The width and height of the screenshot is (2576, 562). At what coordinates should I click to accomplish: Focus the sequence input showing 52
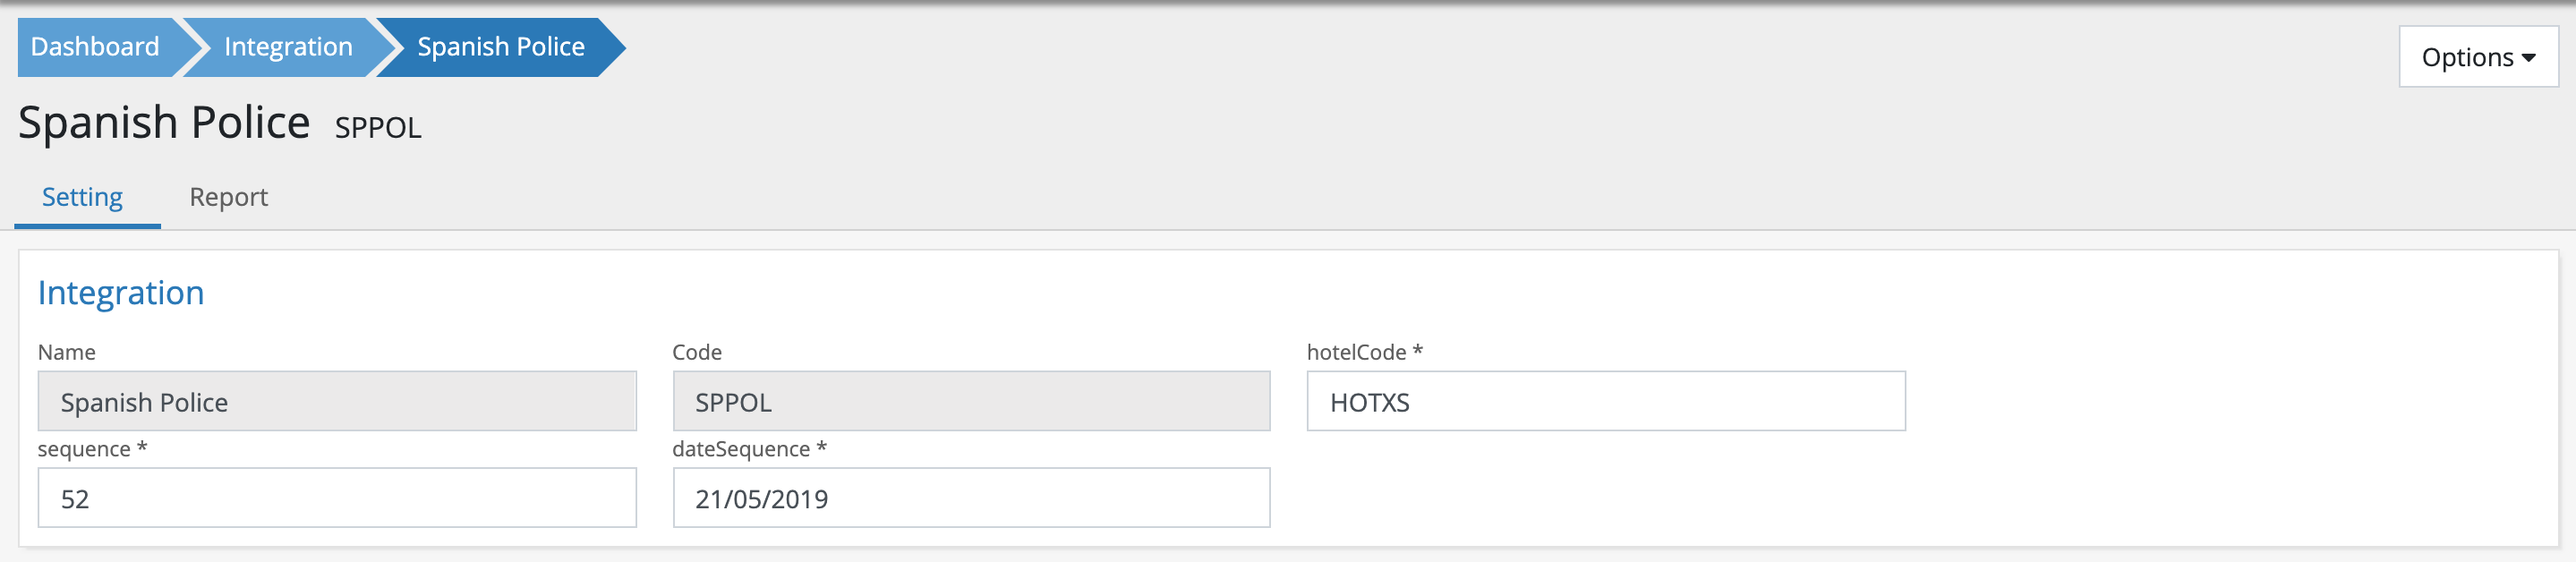tap(336, 498)
